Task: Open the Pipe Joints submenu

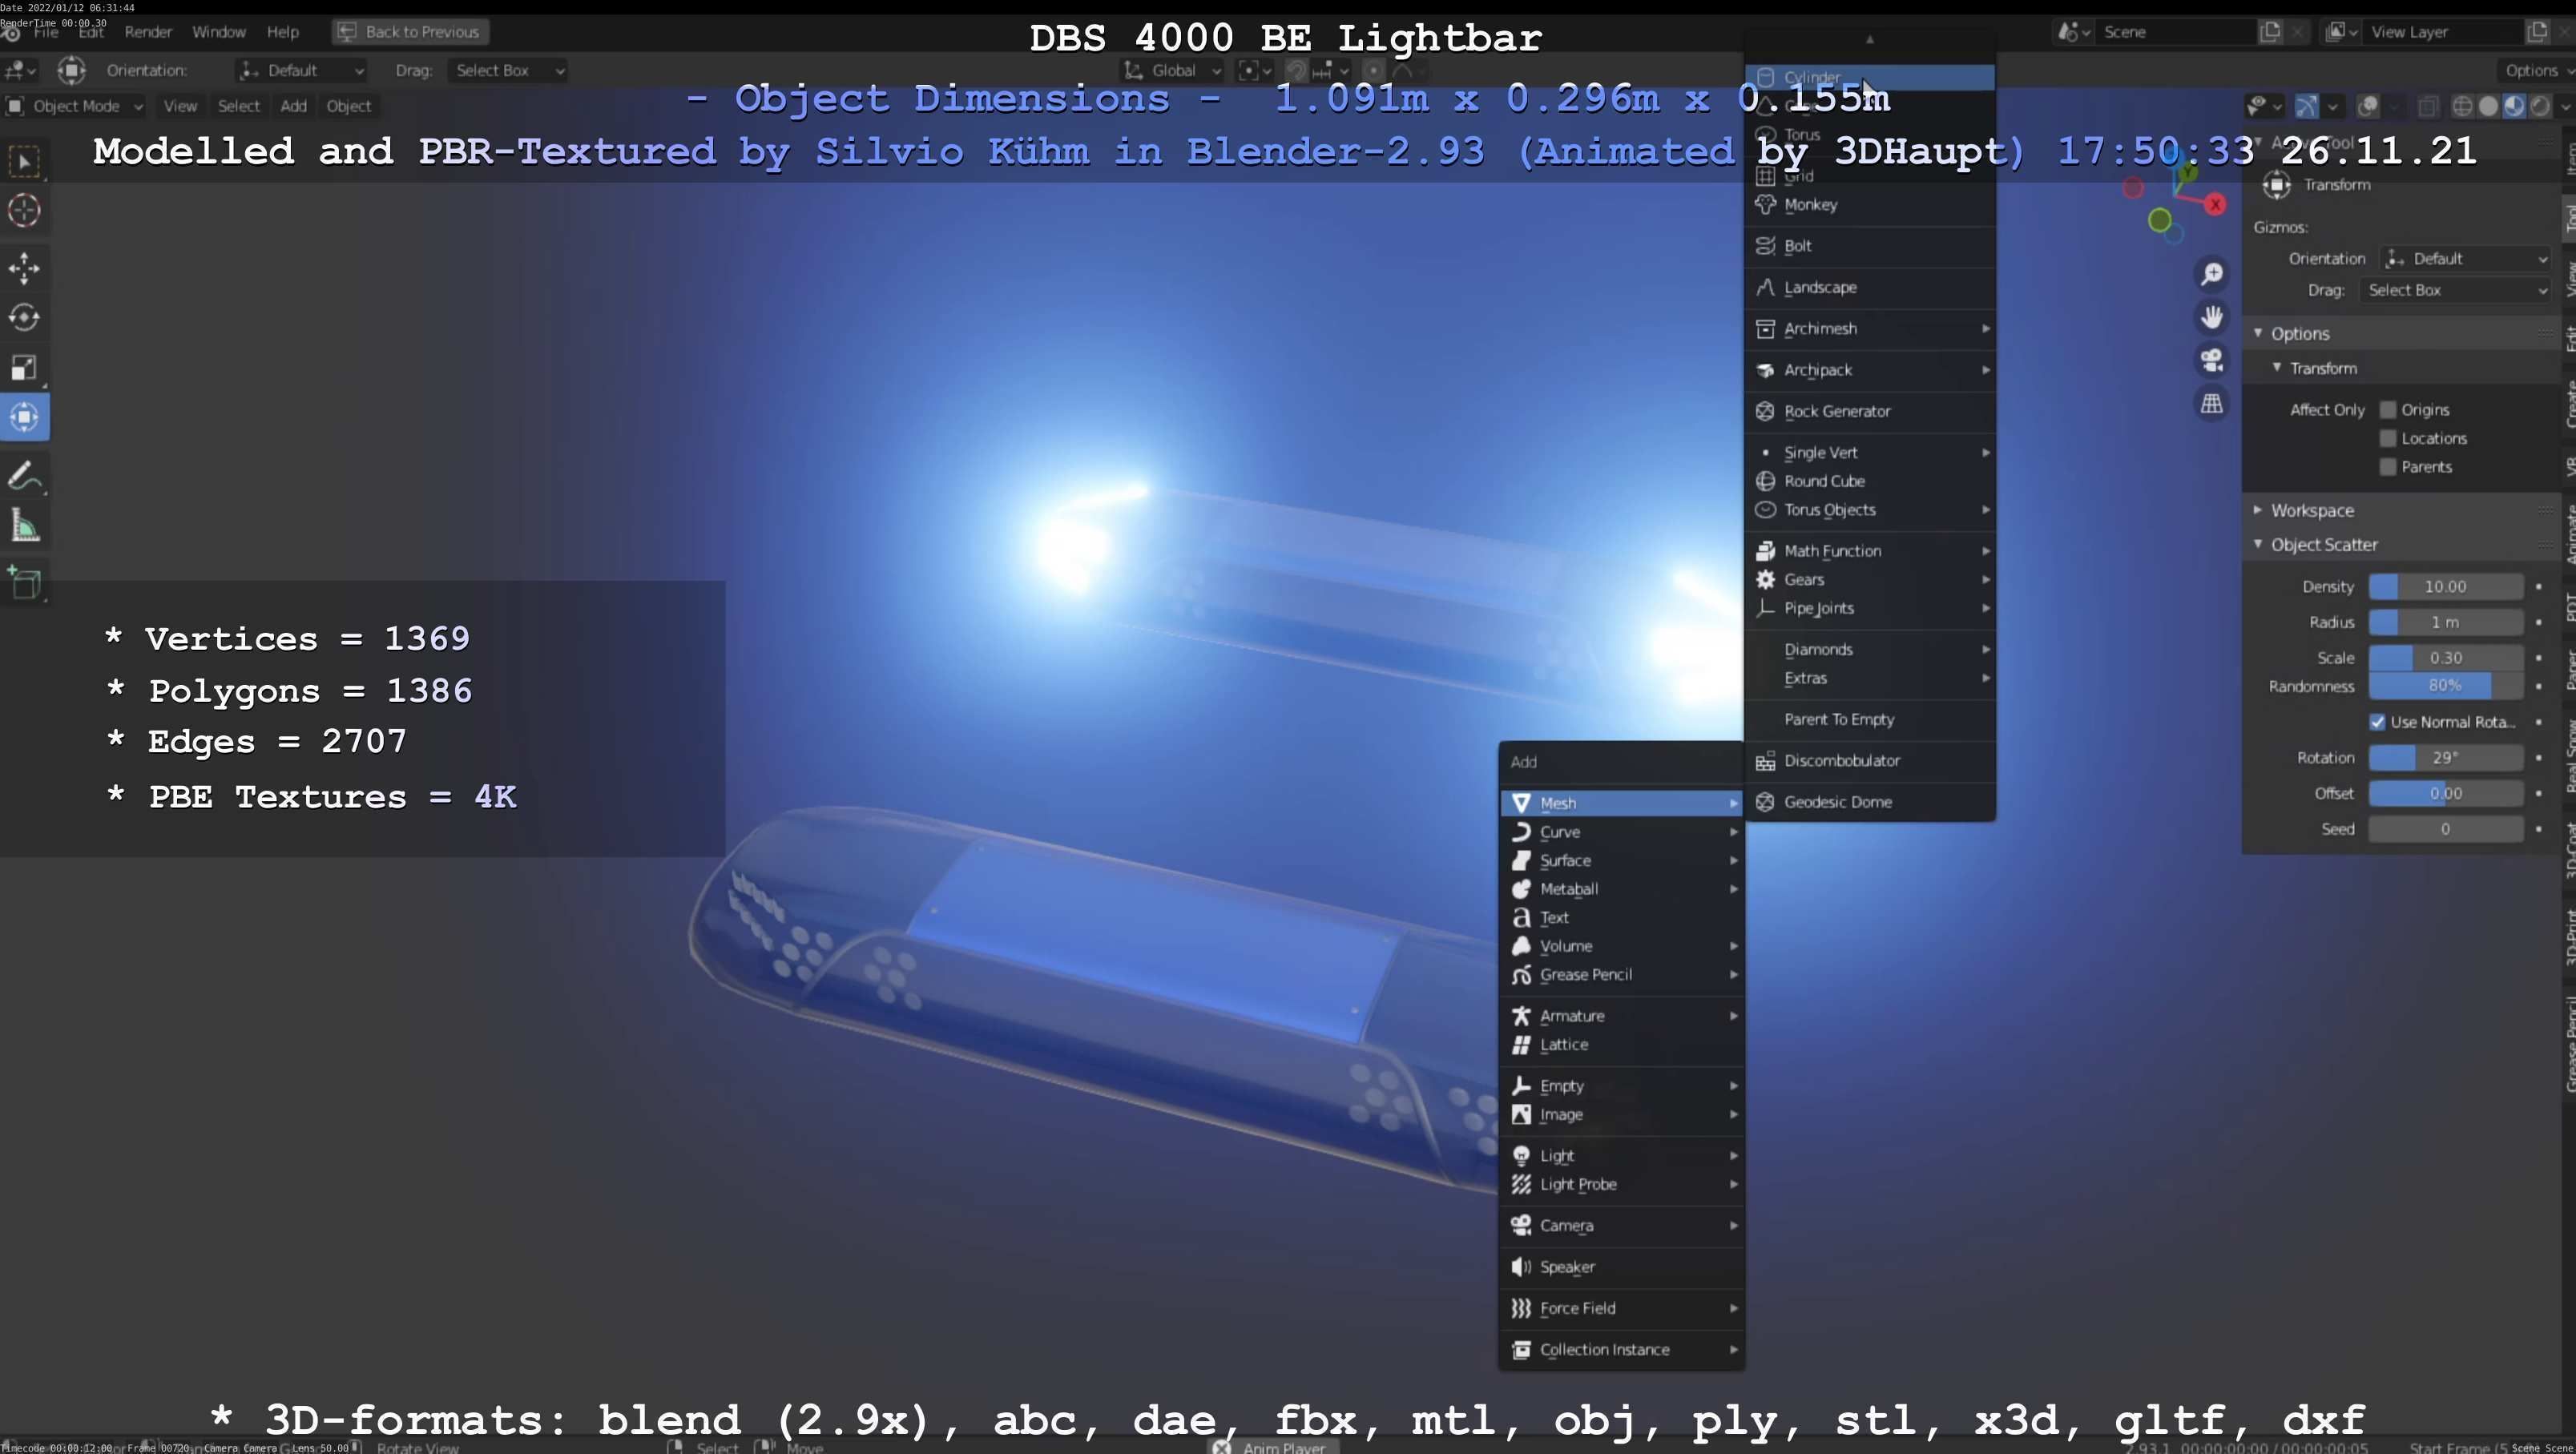Action: pos(1870,608)
